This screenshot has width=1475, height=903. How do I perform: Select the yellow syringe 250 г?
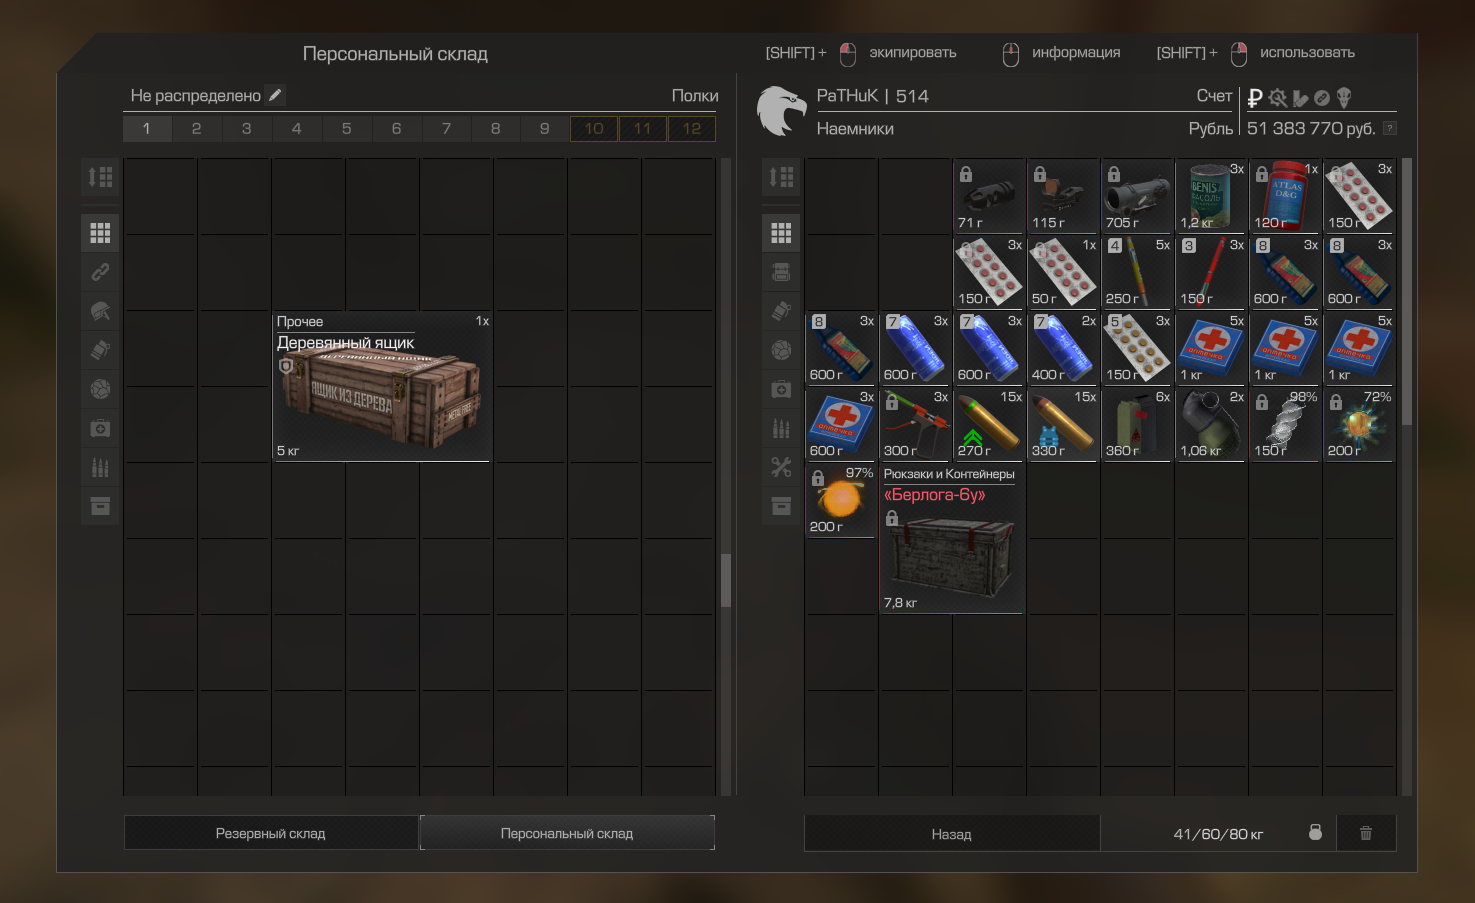coord(1137,272)
